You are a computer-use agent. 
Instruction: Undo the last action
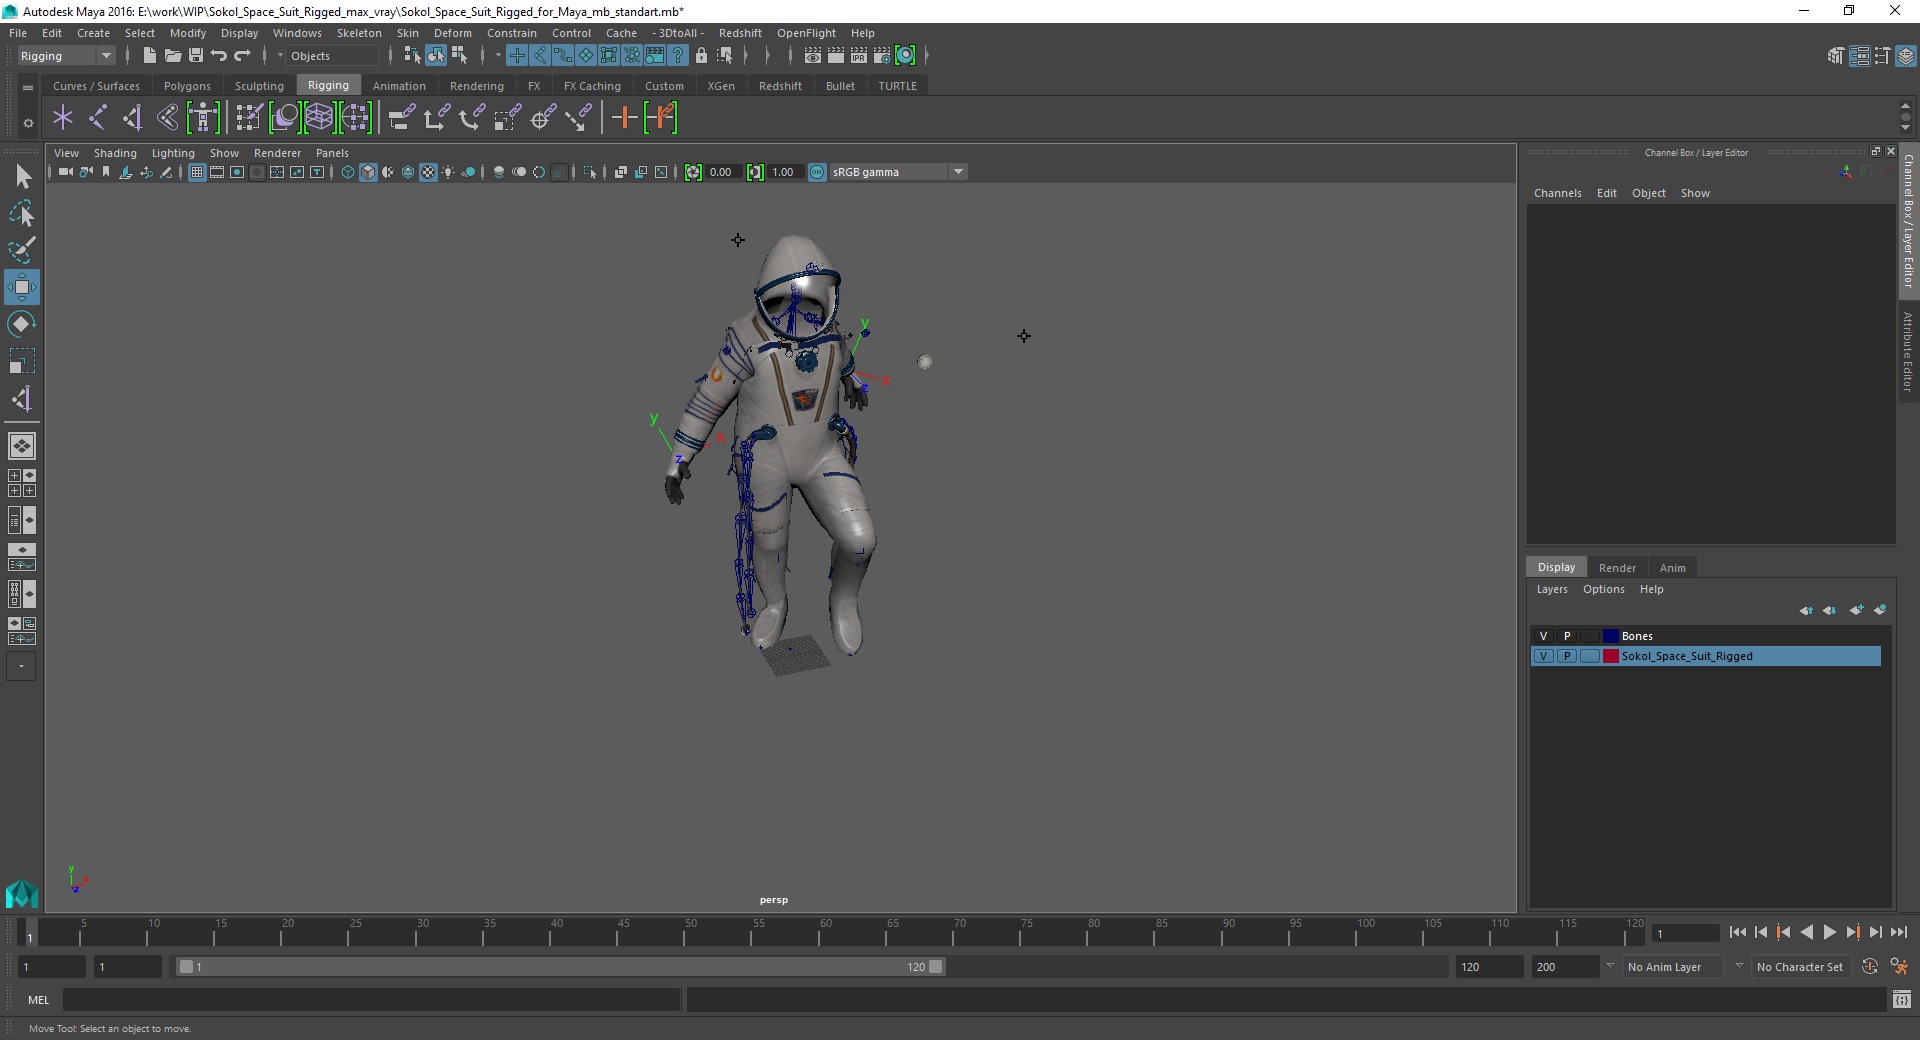tap(219, 56)
